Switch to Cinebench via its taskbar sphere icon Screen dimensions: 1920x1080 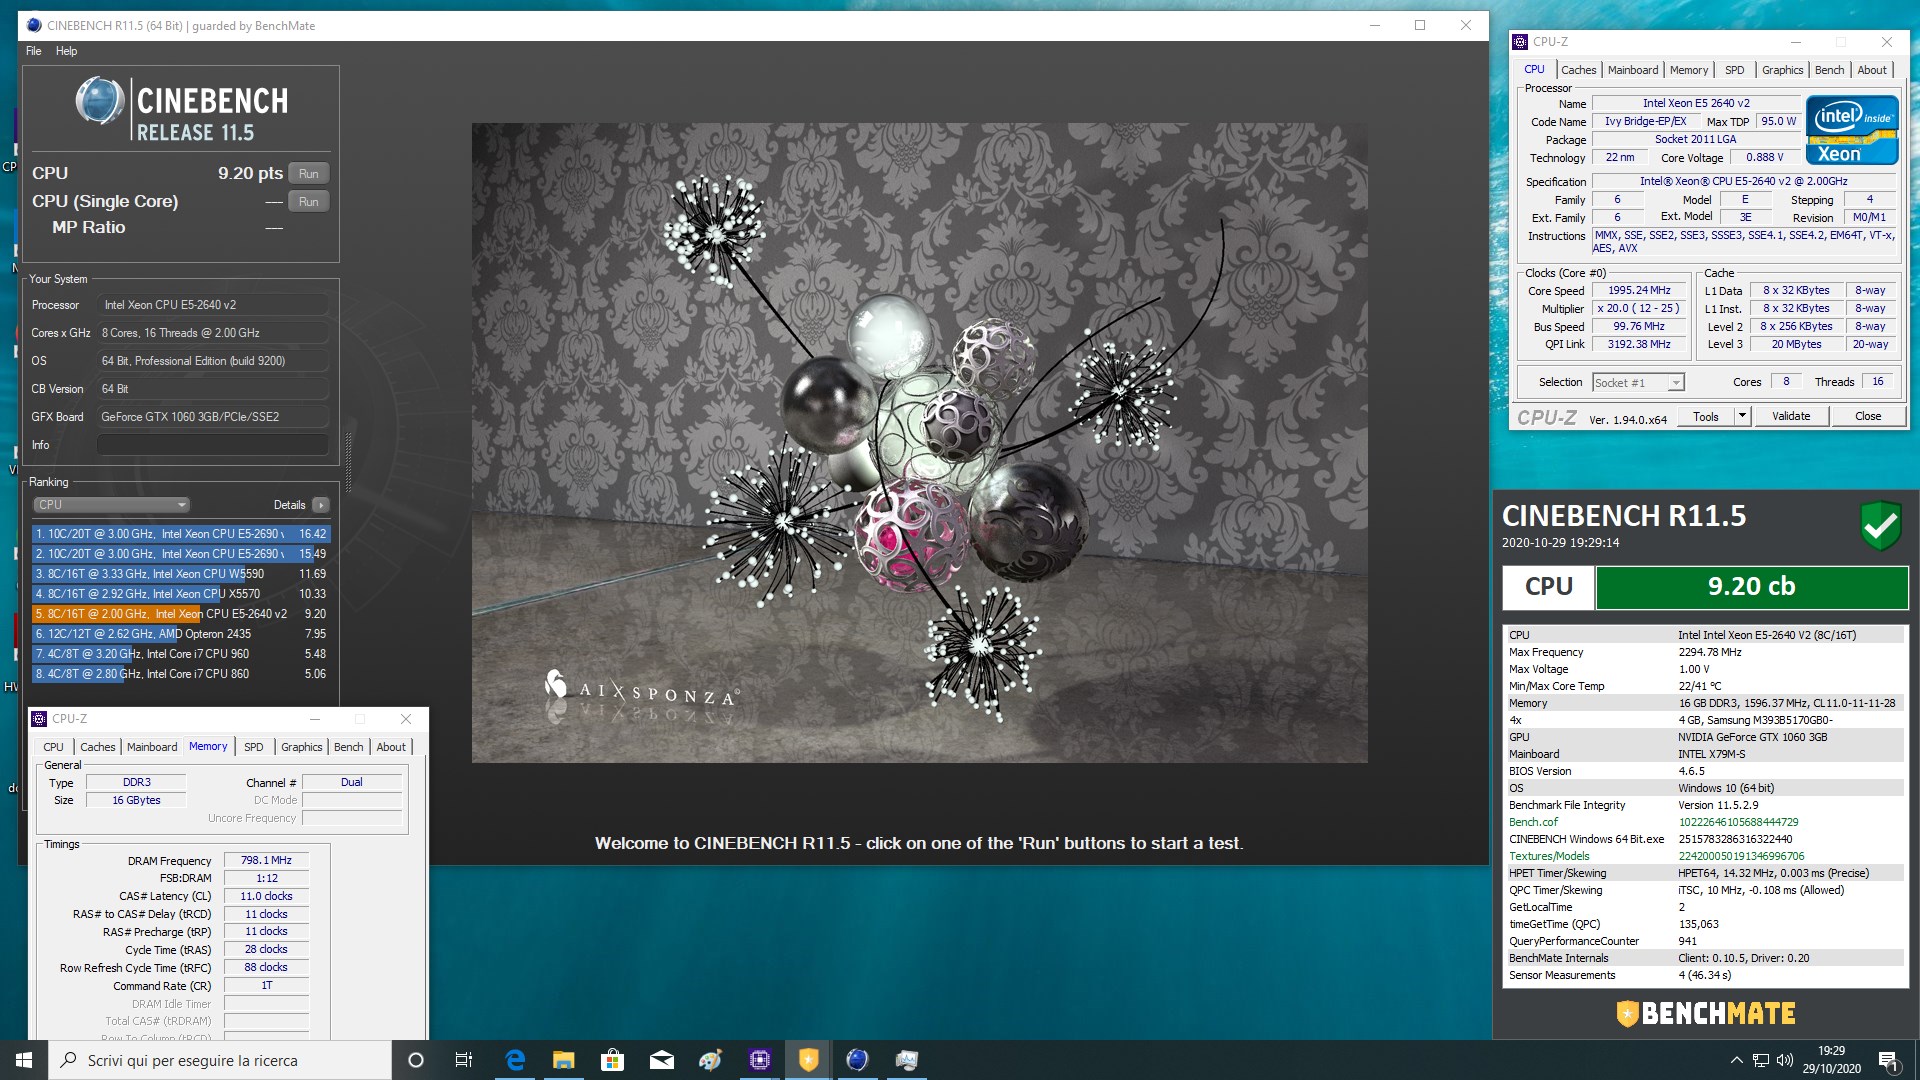(x=857, y=1060)
